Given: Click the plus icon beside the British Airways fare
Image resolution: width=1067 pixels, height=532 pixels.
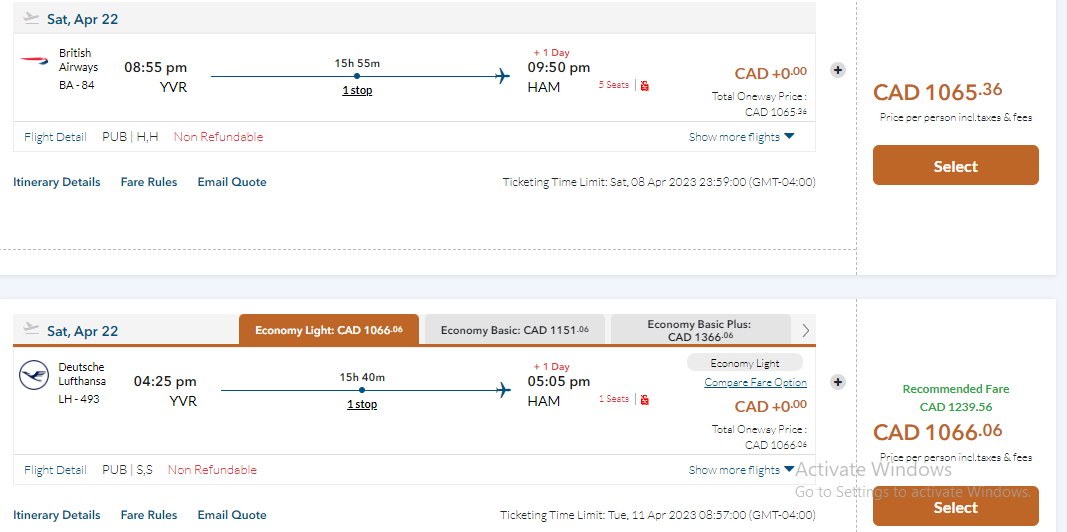Looking at the screenshot, I should pyautogui.click(x=838, y=70).
